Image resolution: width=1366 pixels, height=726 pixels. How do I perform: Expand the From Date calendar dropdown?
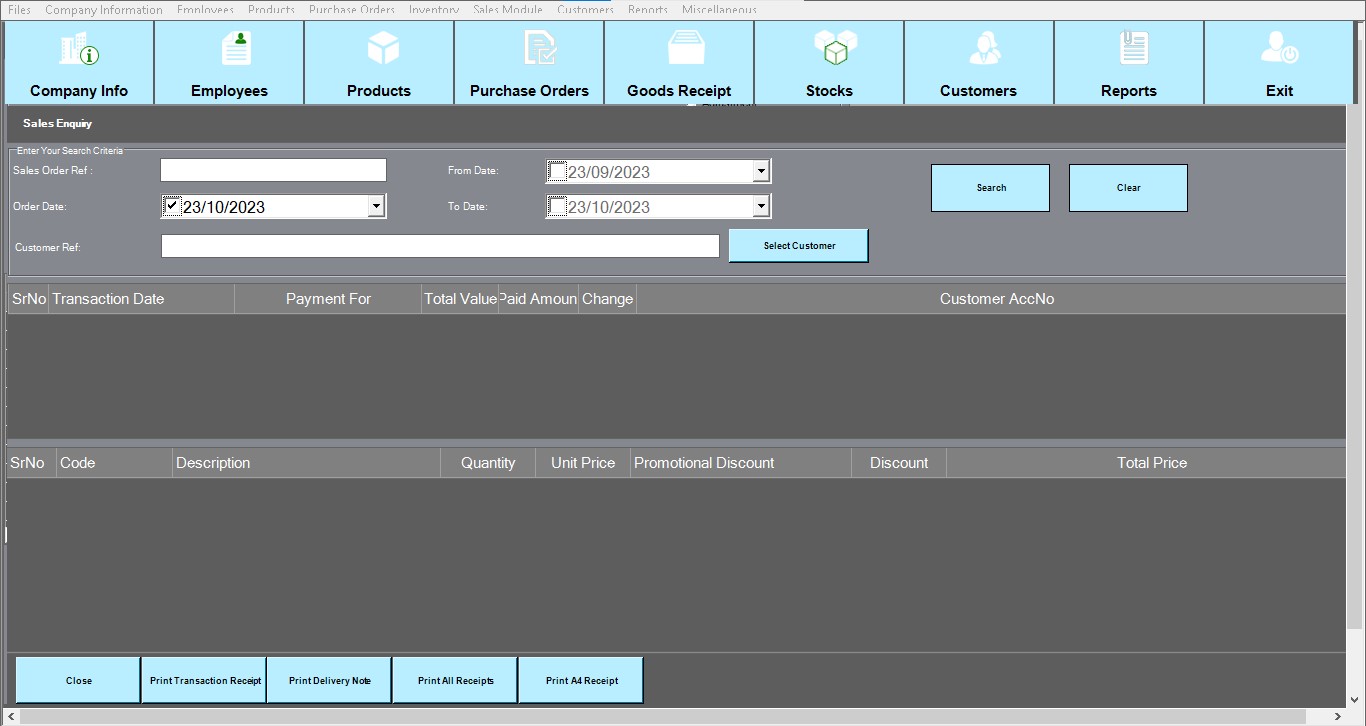pos(761,171)
